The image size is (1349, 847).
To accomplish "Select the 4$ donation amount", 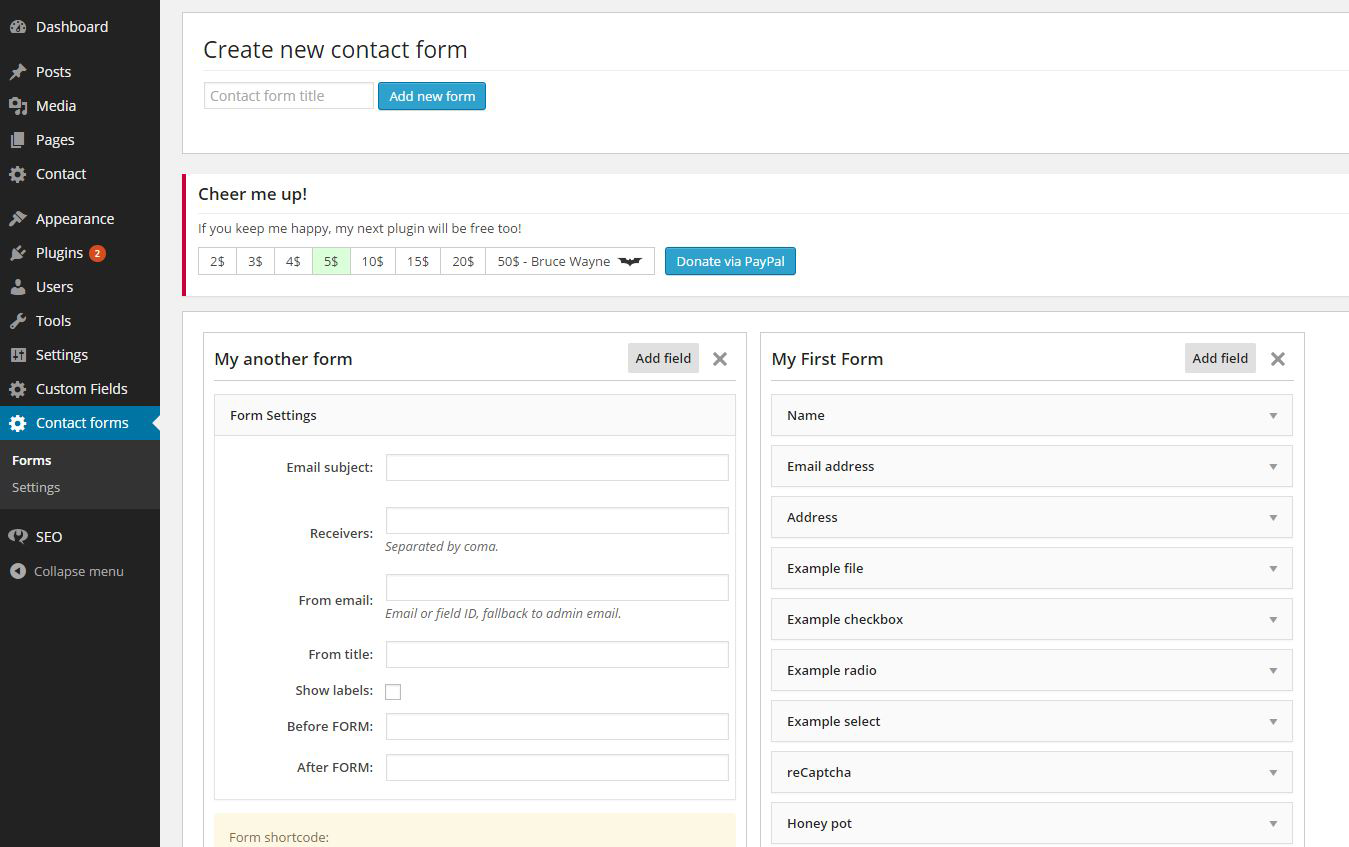I will click(293, 261).
